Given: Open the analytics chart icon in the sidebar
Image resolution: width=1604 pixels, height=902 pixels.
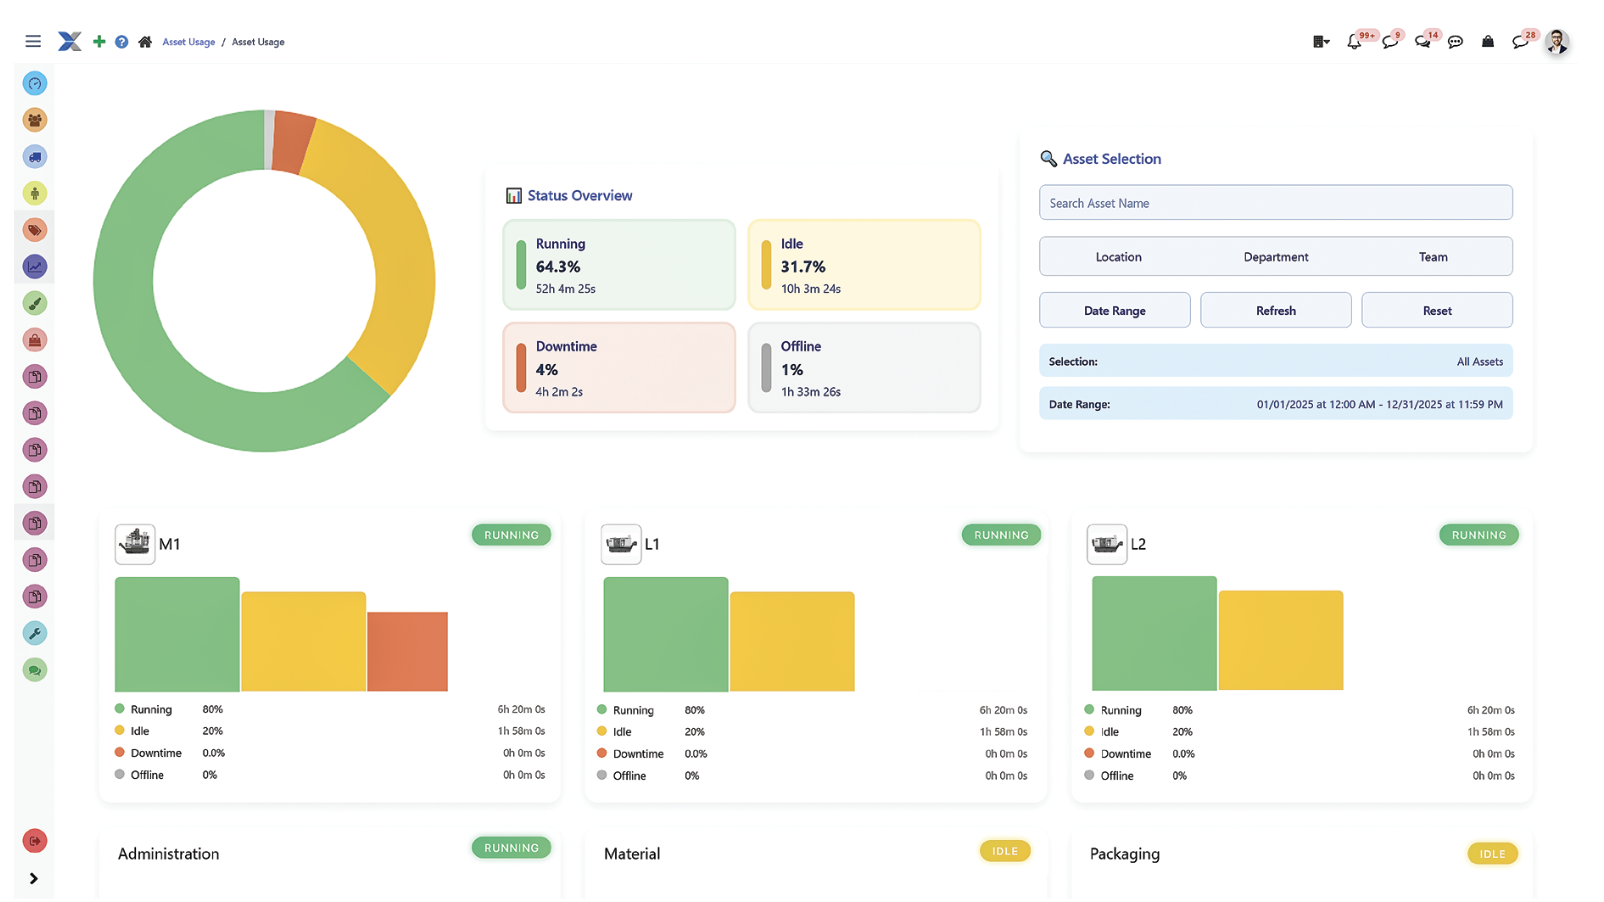Looking at the screenshot, I should point(34,266).
